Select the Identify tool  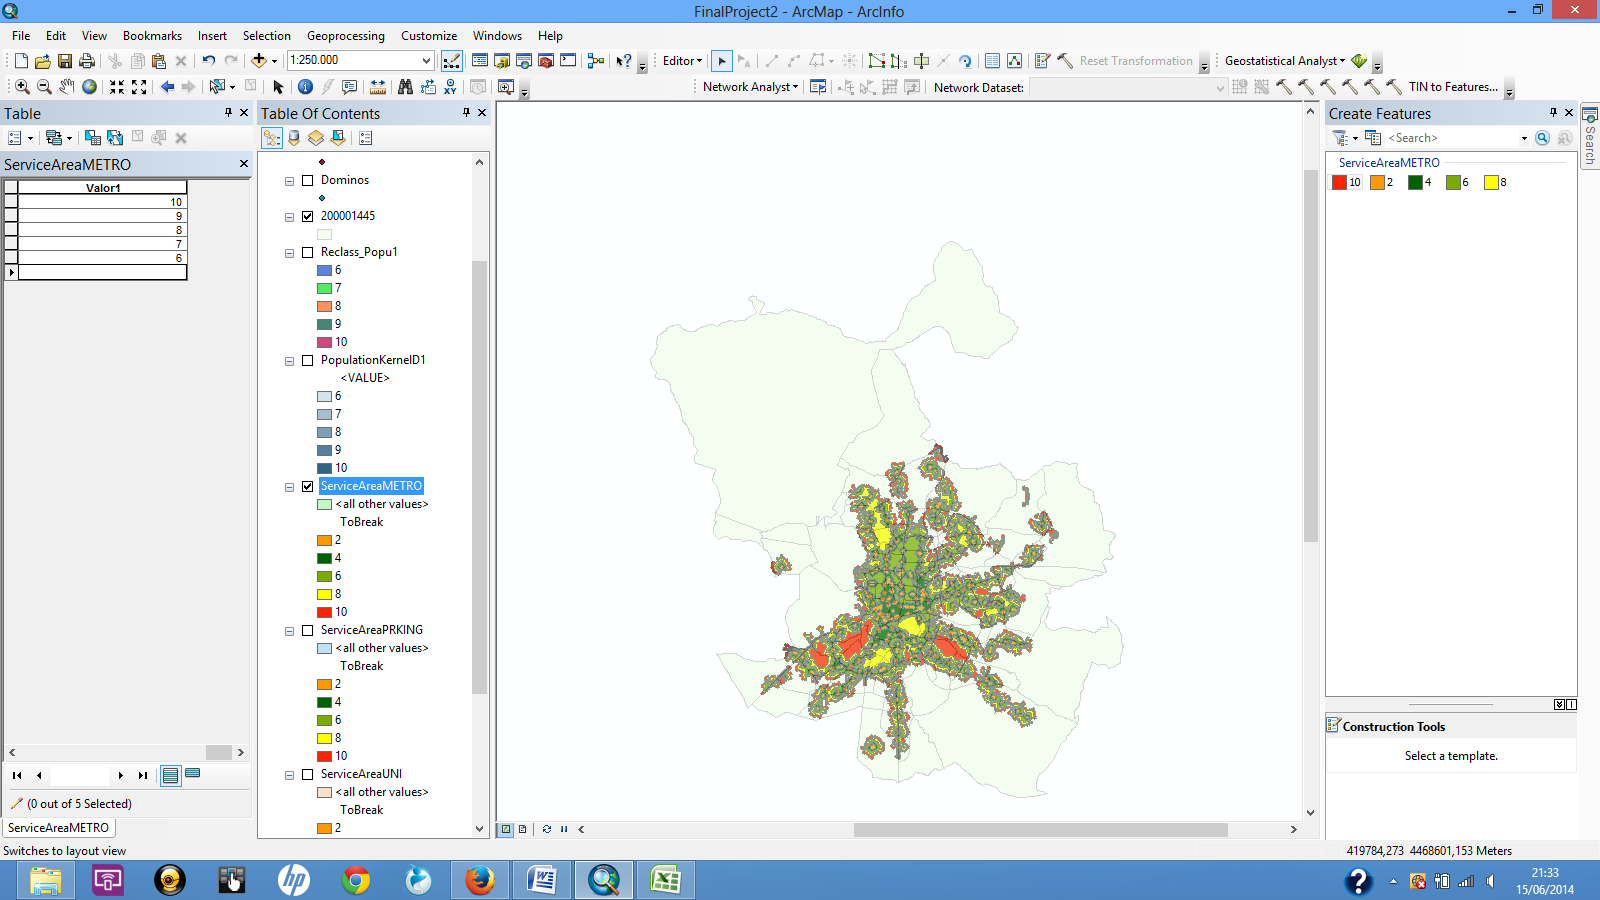pyautogui.click(x=305, y=87)
